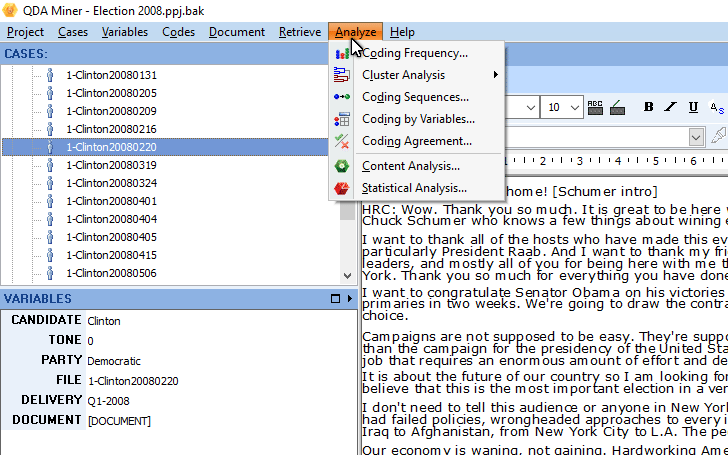Select case 1-Clinton20080216
728x455 pixels.
point(111,130)
